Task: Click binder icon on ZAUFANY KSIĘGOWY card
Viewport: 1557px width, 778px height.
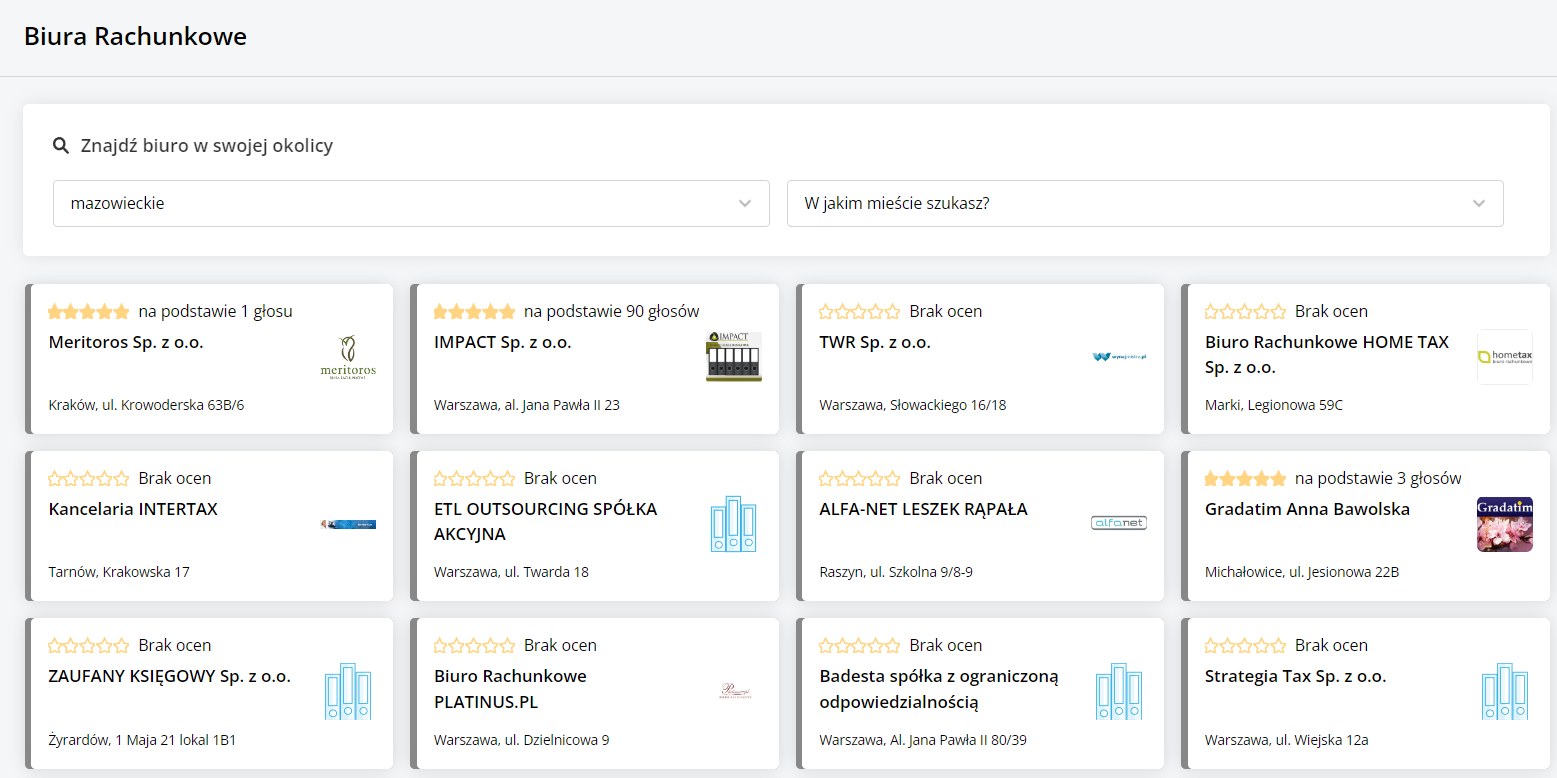Action: tap(348, 691)
